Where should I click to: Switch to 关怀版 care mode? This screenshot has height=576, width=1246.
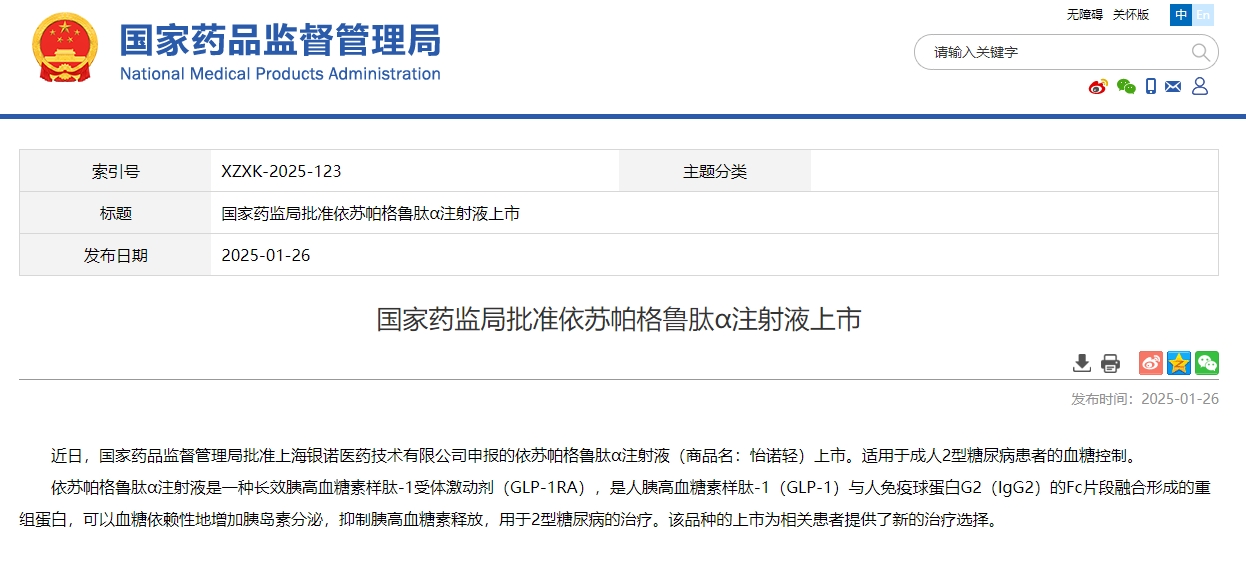(1131, 15)
